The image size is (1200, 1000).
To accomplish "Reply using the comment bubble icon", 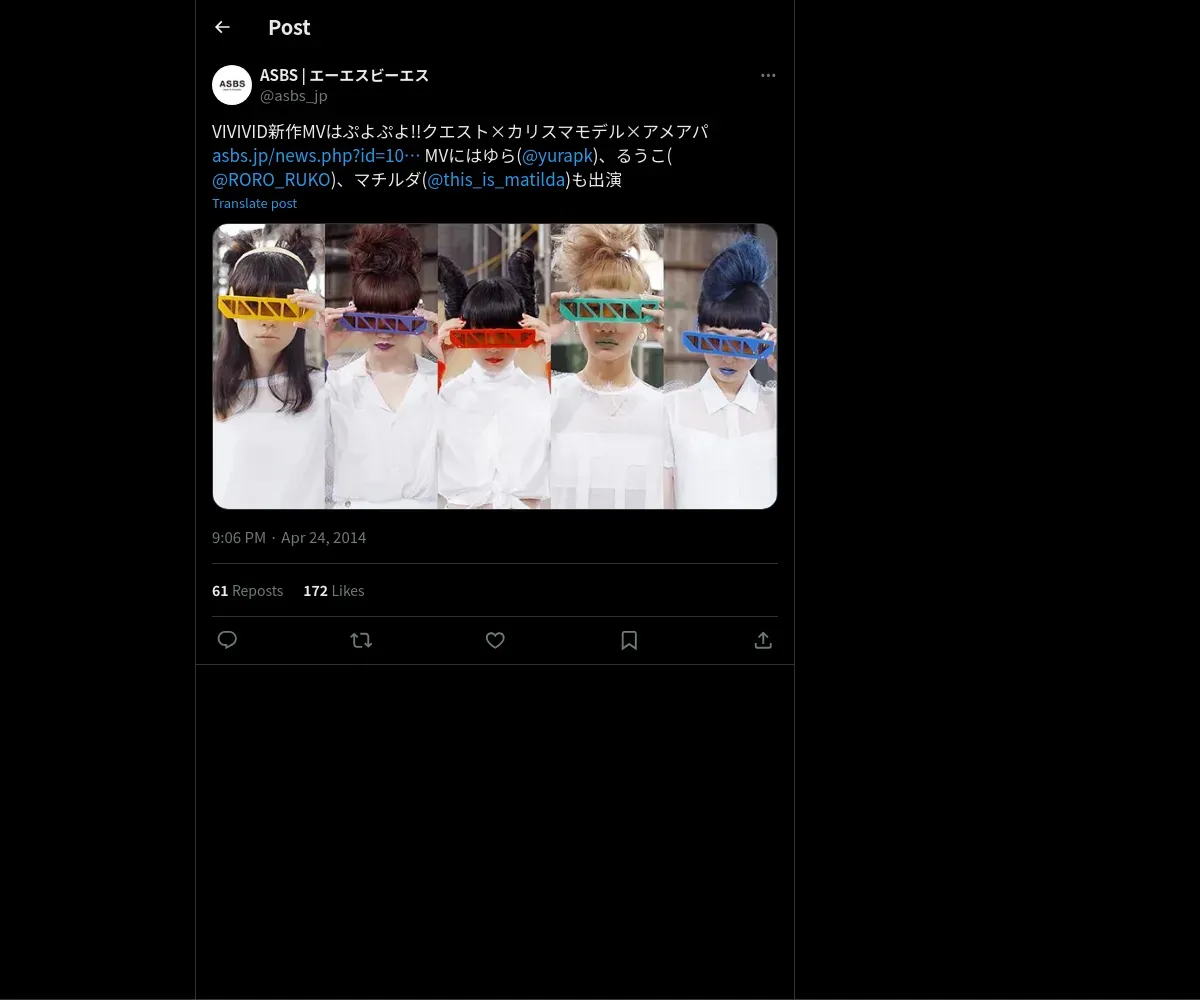I will [x=227, y=640].
